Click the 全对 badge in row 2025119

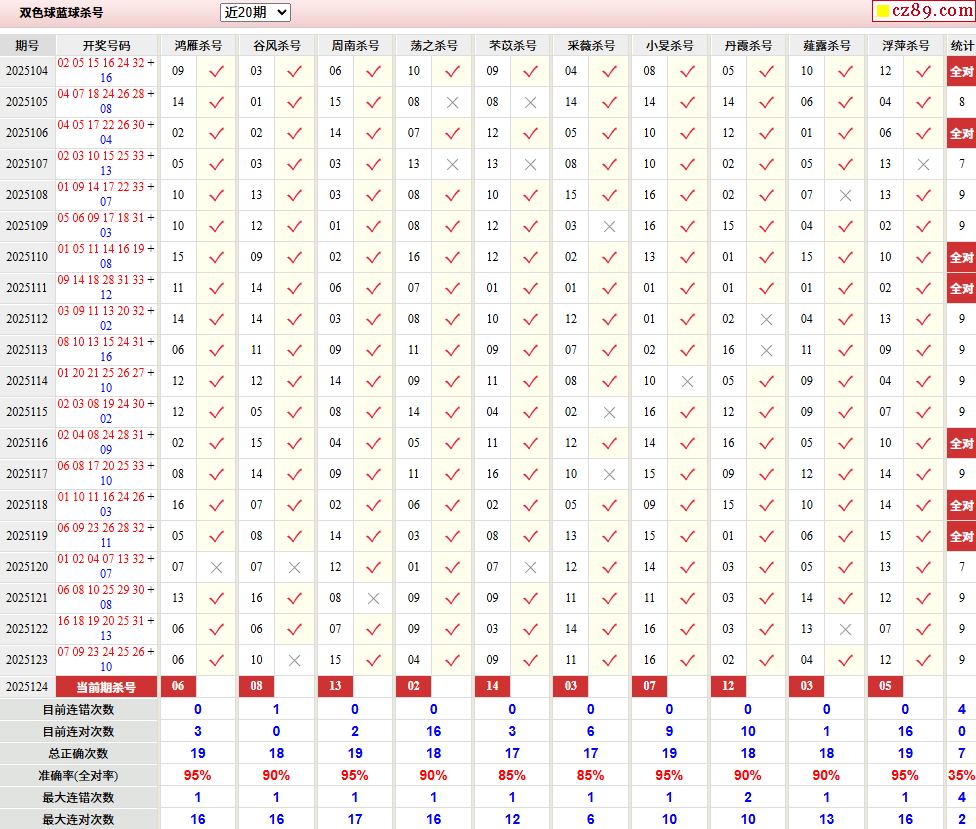pyautogui.click(x=961, y=536)
